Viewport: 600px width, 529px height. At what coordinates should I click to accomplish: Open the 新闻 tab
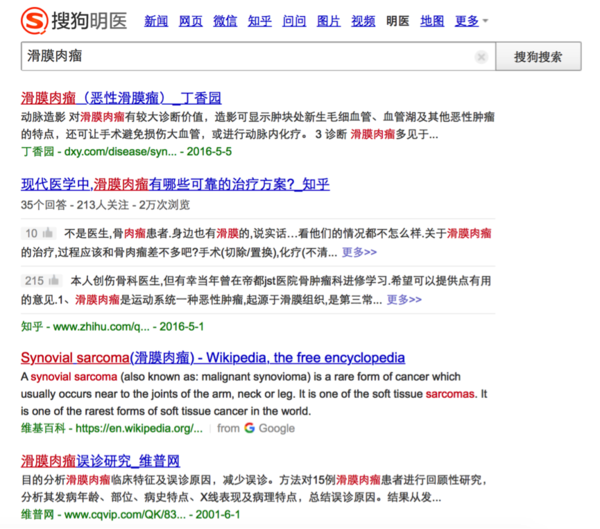[156, 21]
